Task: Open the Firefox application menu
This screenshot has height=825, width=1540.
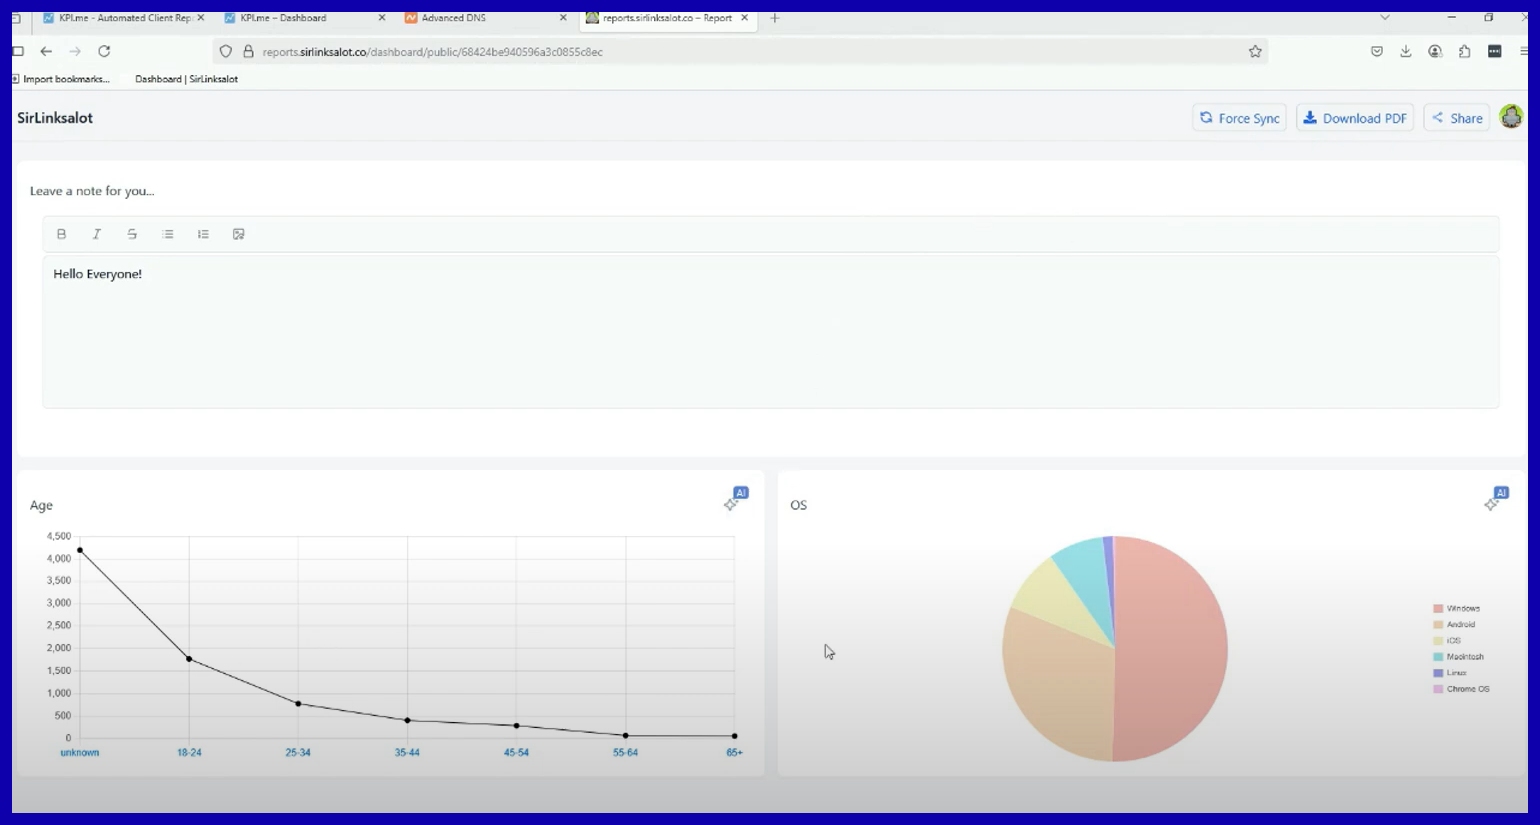Action: pos(1524,52)
